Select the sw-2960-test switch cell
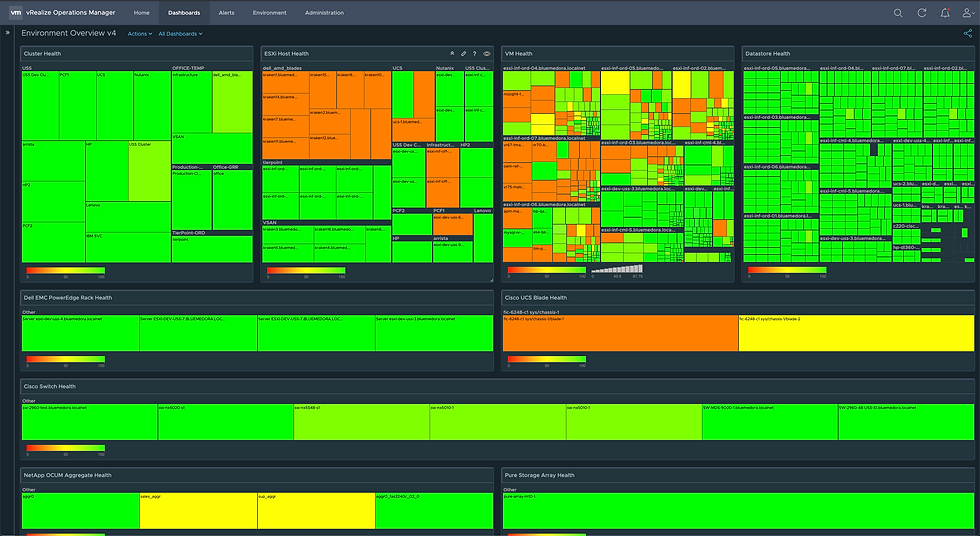Screen dimensions: 980x536 coord(90,422)
